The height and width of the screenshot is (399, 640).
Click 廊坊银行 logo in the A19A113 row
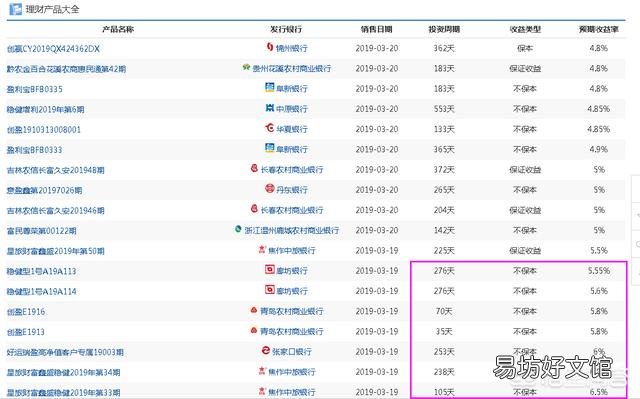(270, 269)
